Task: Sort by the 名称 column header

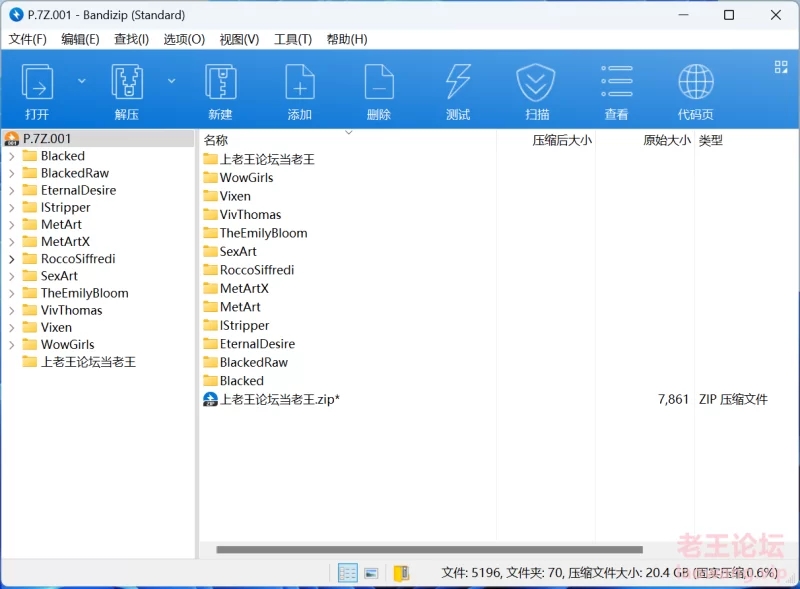Action: click(216, 141)
